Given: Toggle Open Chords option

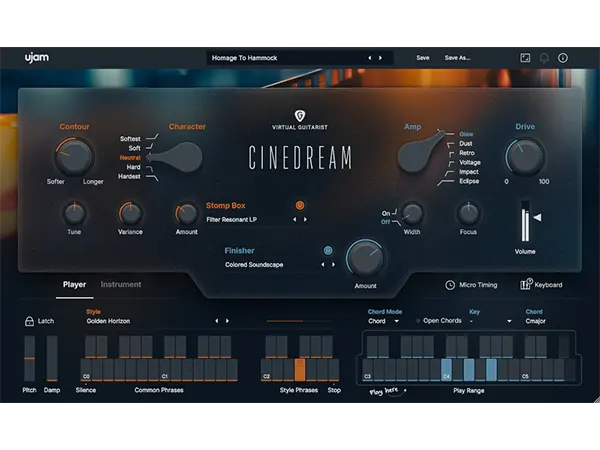Looking at the screenshot, I should [439, 321].
